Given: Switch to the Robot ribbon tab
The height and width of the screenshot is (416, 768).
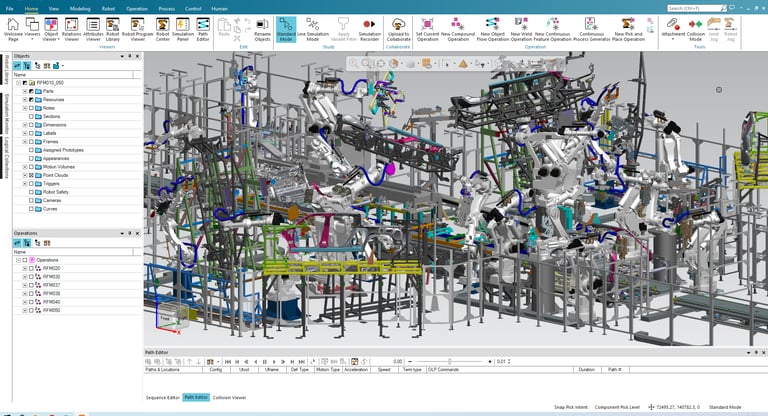Looking at the screenshot, I should pyautogui.click(x=108, y=8).
